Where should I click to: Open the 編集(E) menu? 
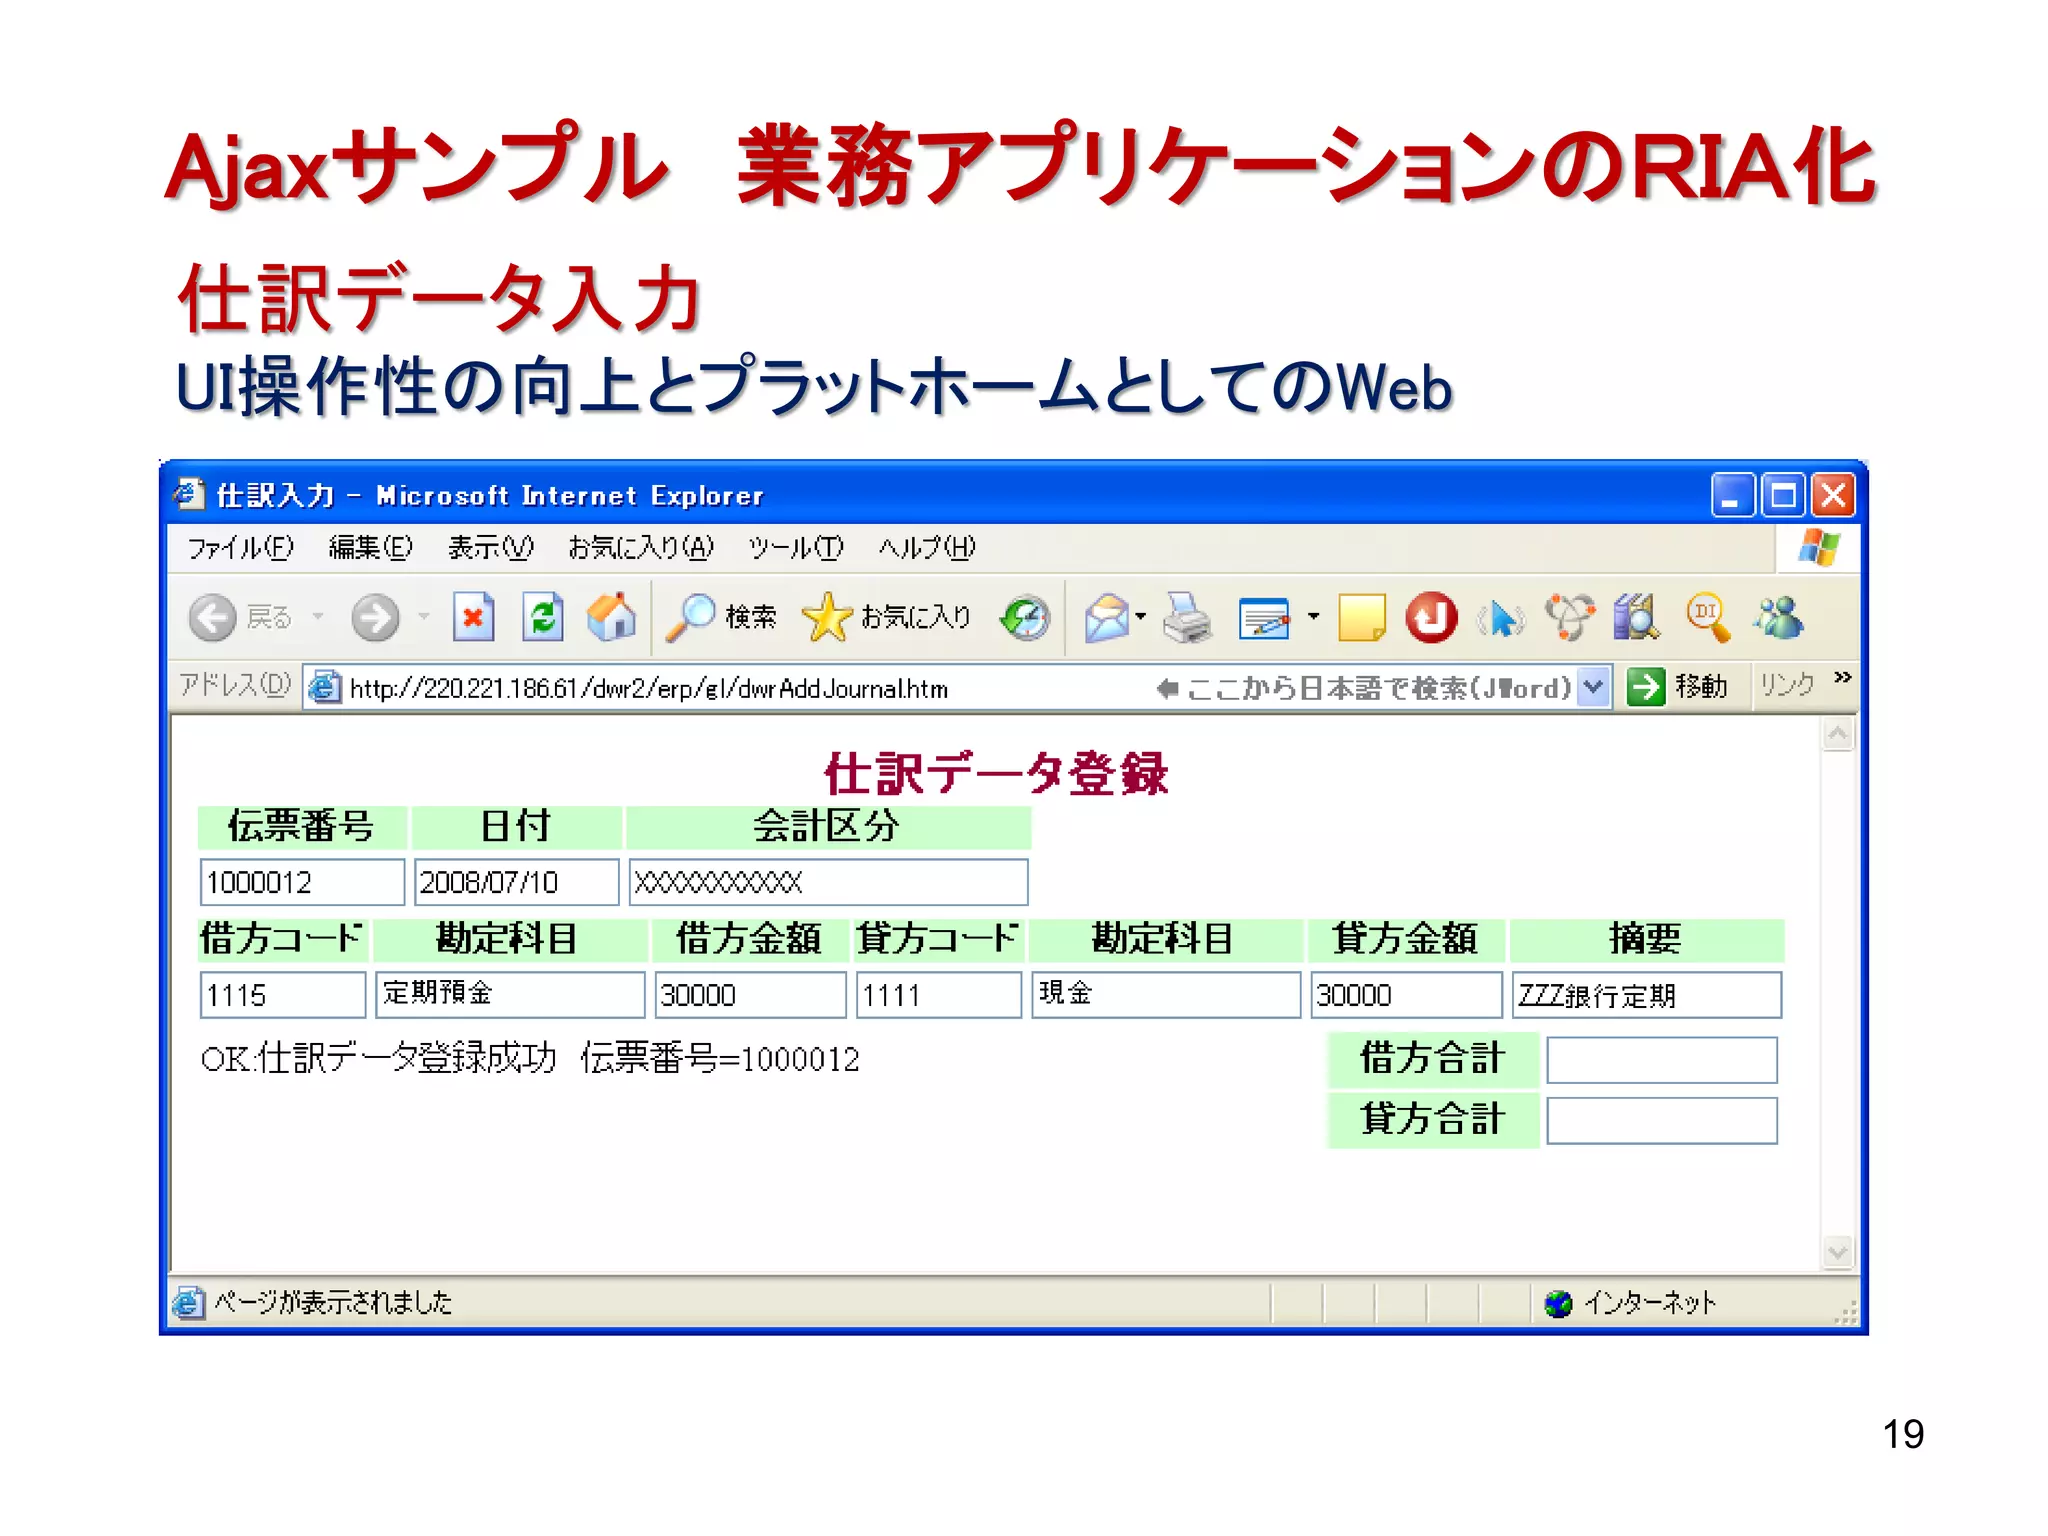coord(370,548)
